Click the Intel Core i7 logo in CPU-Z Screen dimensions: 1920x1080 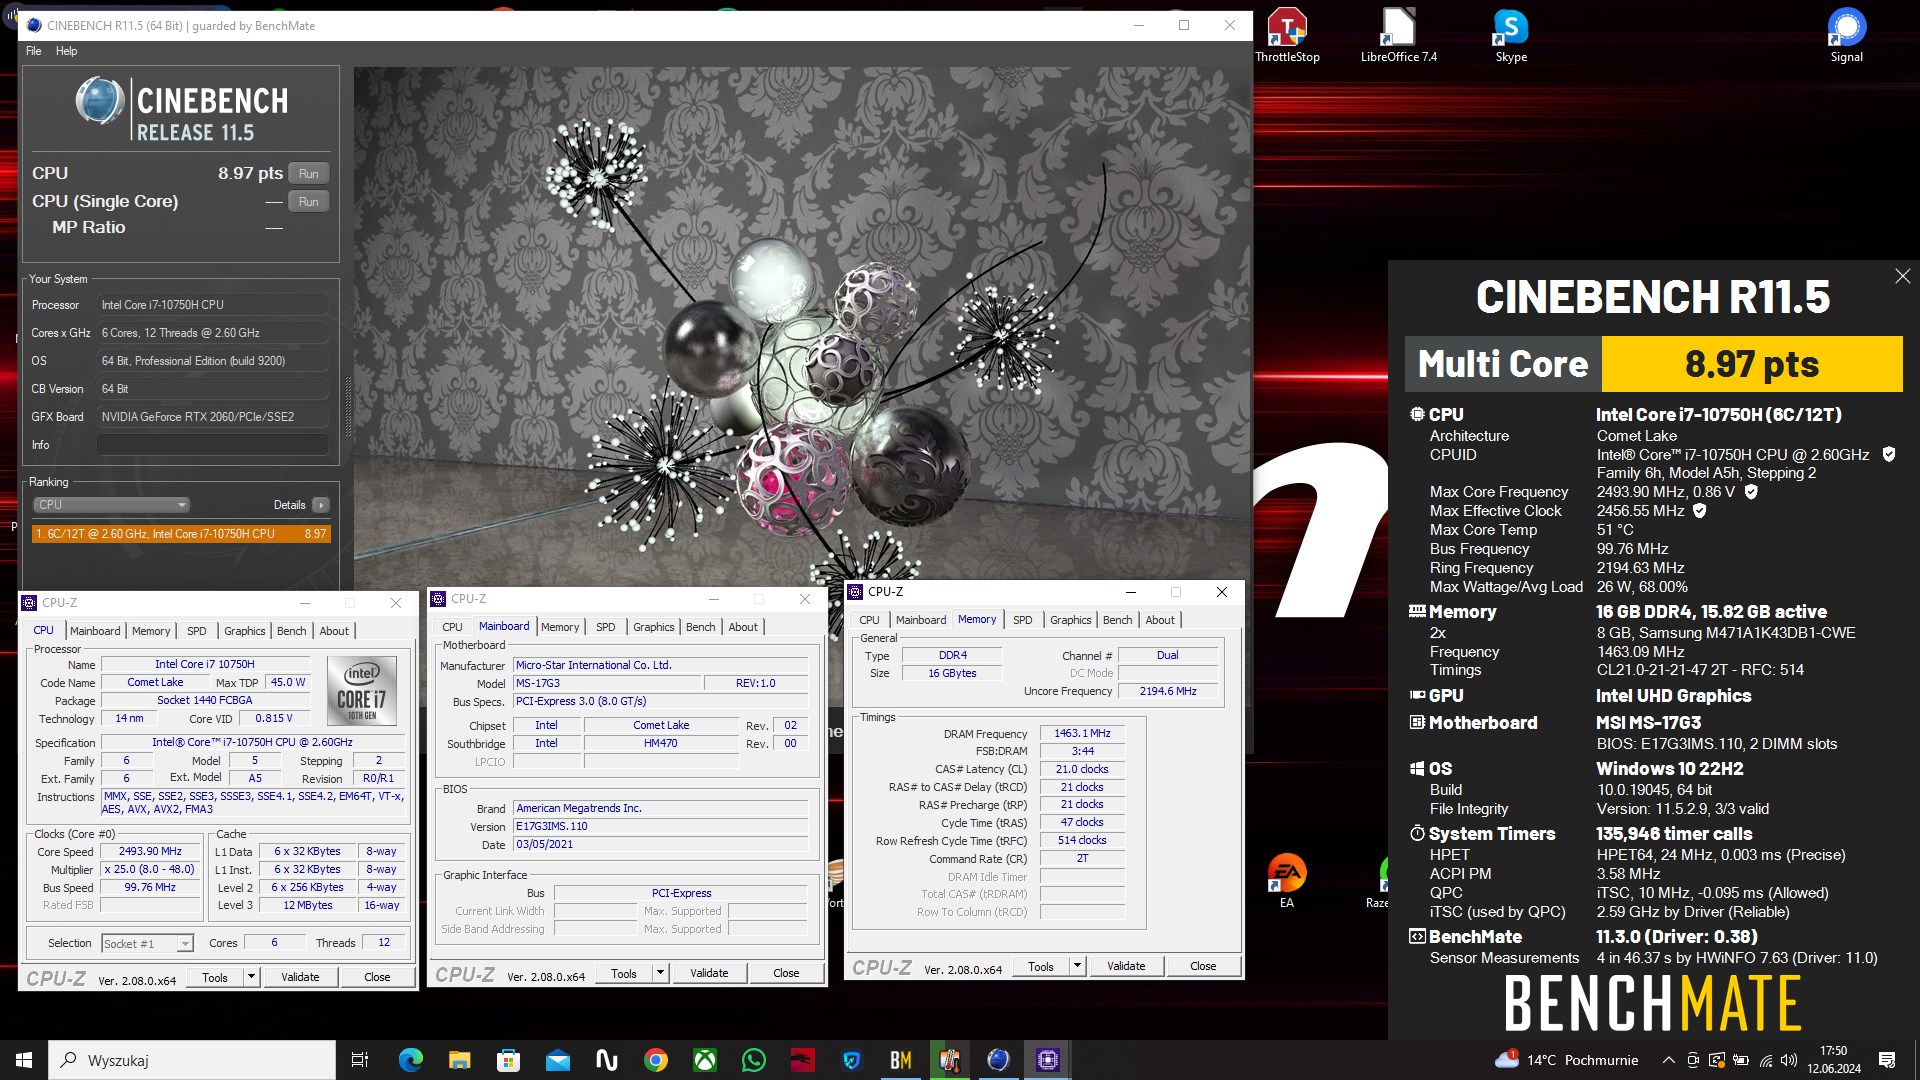(362, 691)
